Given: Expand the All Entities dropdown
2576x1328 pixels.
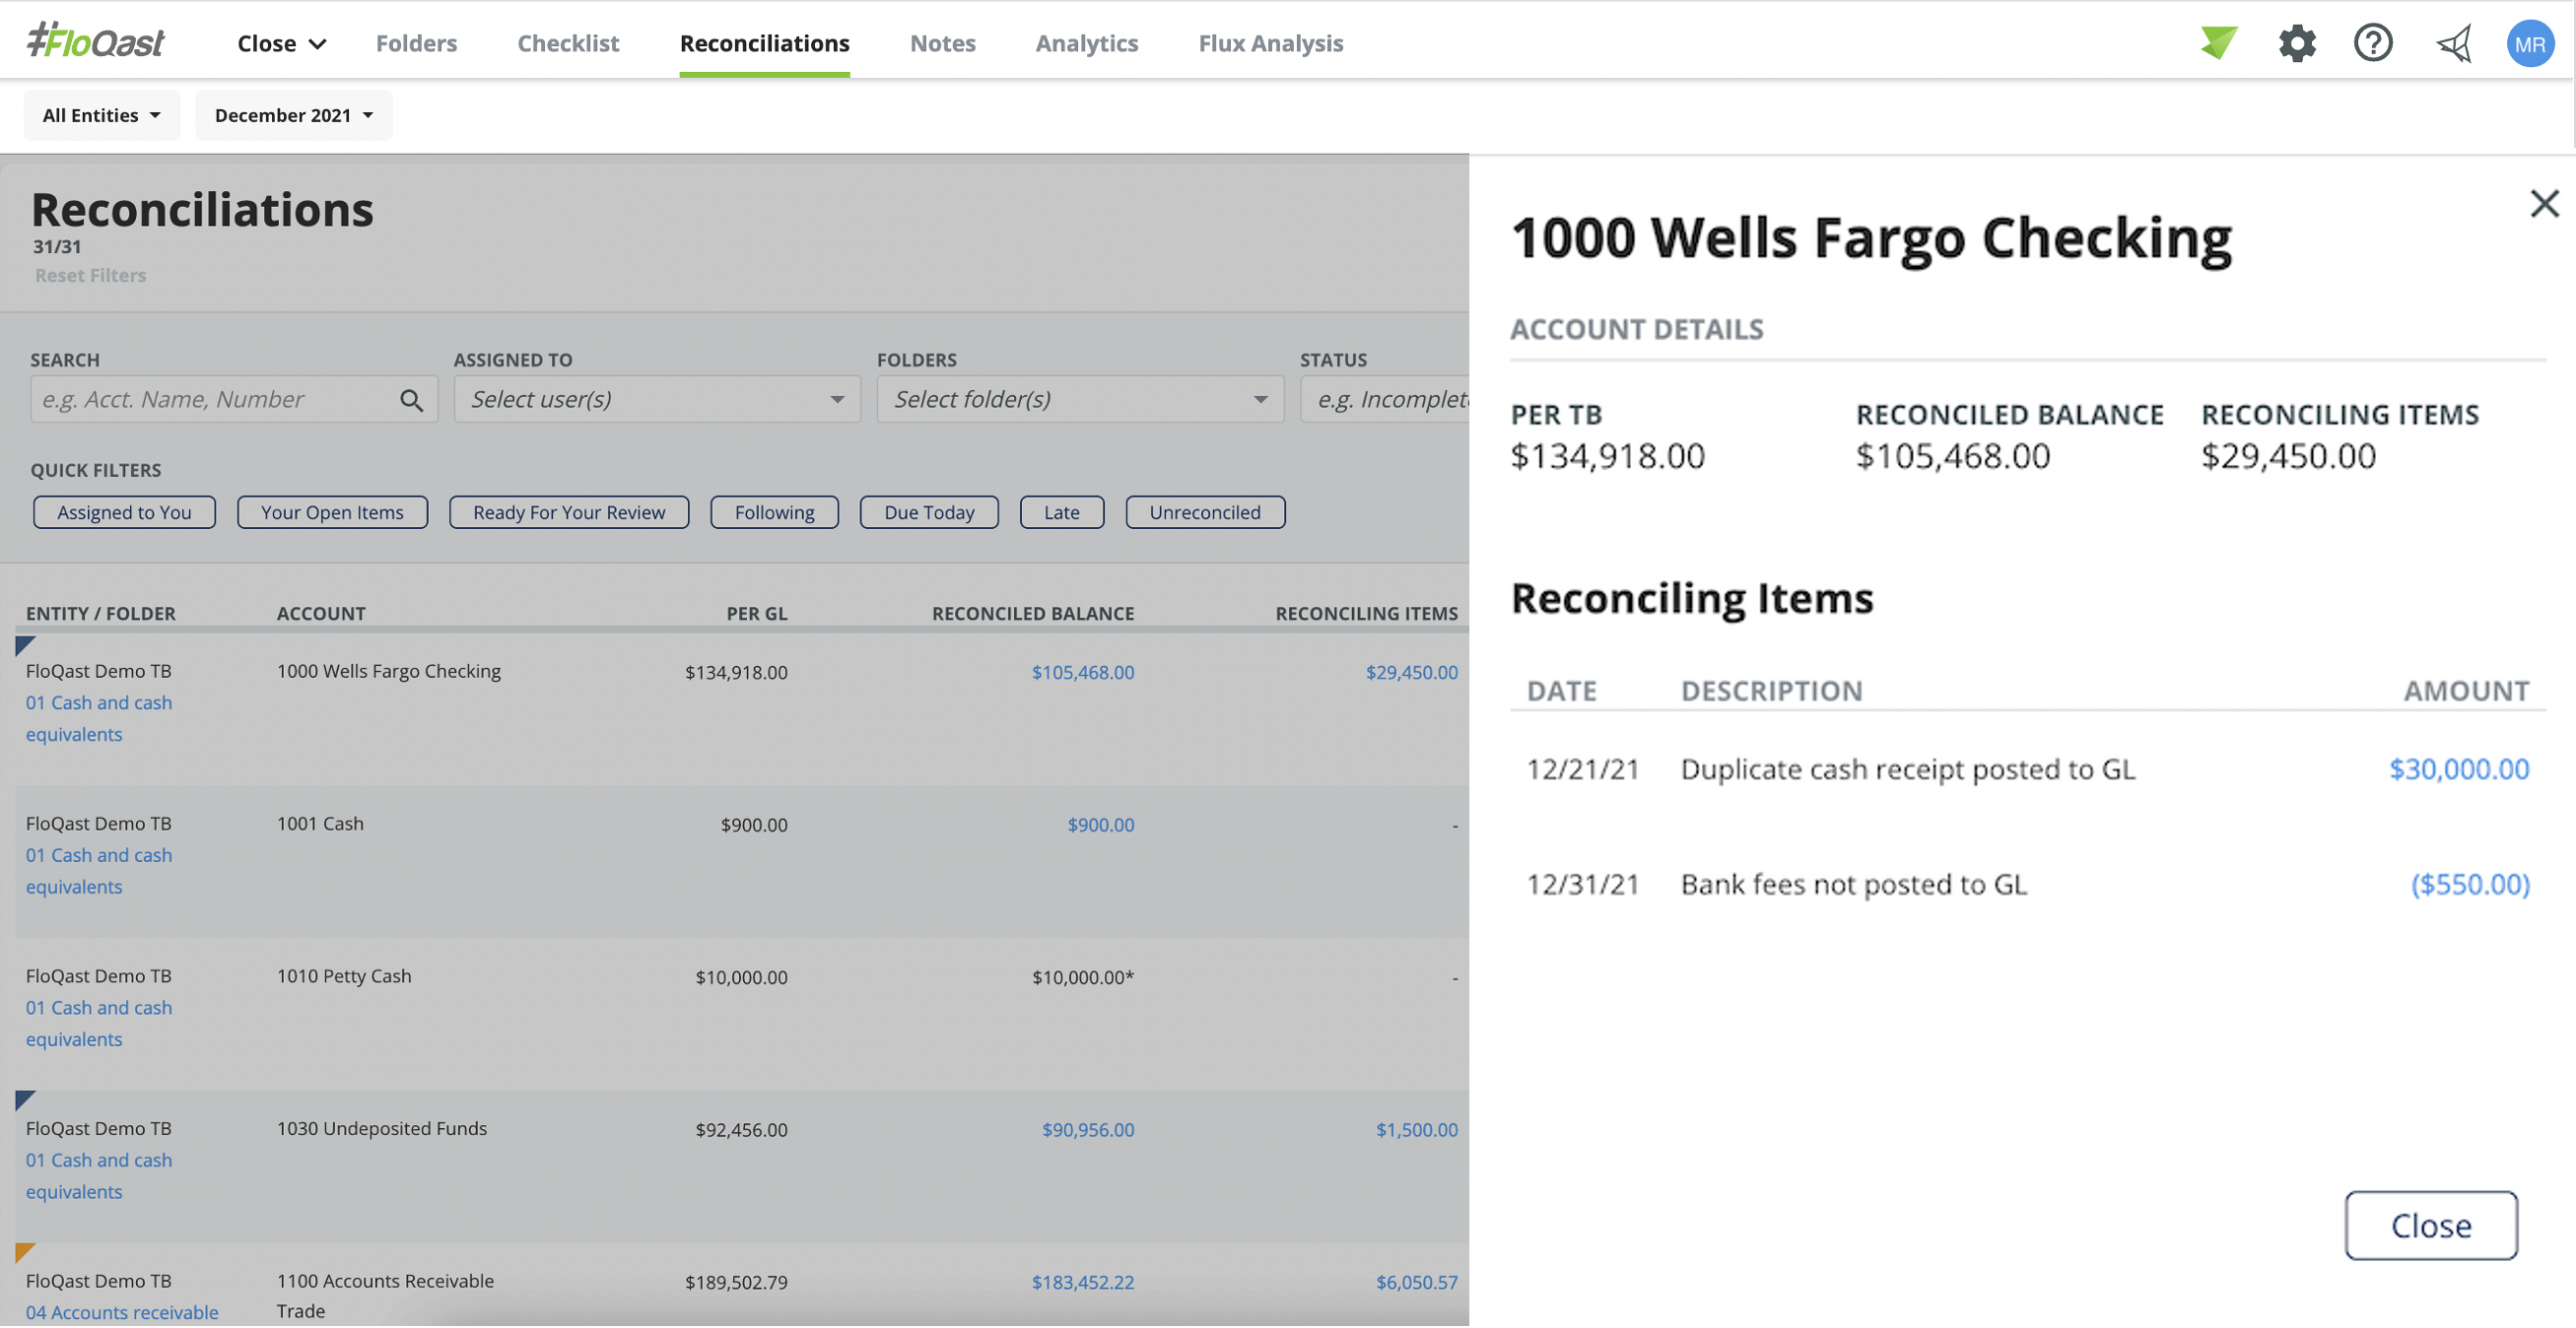Looking at the screenshot, I should 101,115.
